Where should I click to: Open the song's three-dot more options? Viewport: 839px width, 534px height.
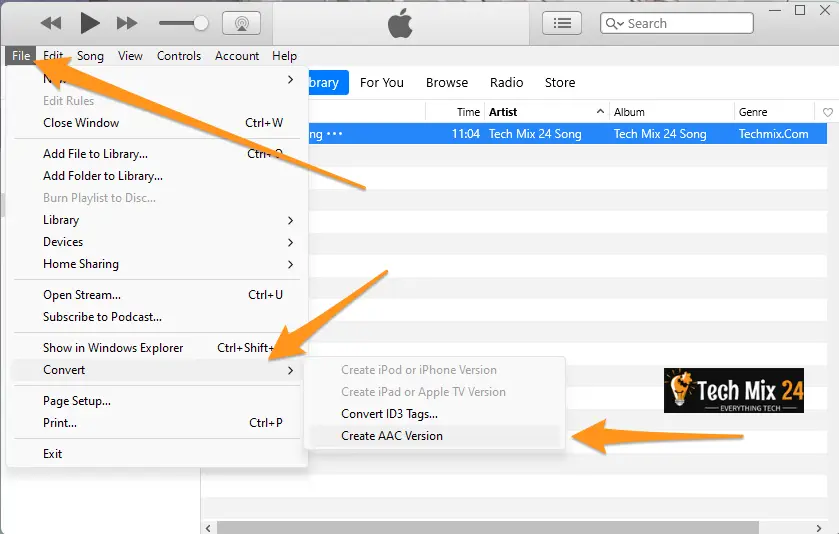pyautogui.click(x=334, y=134)
